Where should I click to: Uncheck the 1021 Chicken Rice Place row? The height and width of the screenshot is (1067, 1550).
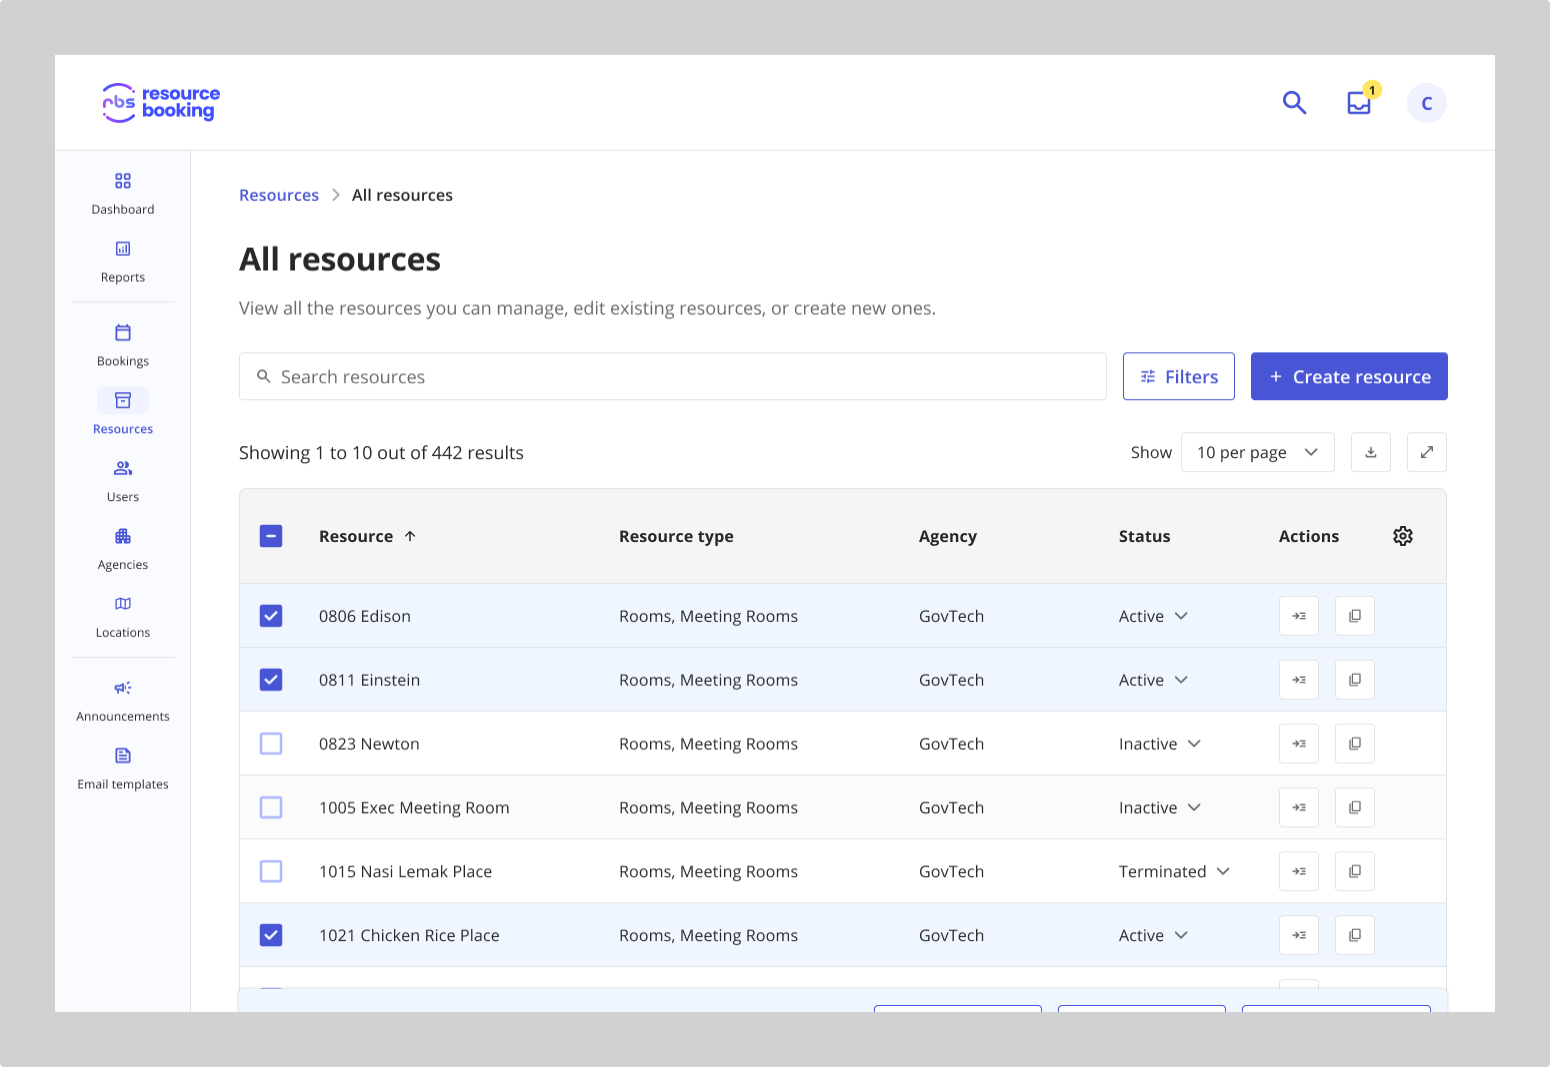pyautogui.click(x=271, y=935)
